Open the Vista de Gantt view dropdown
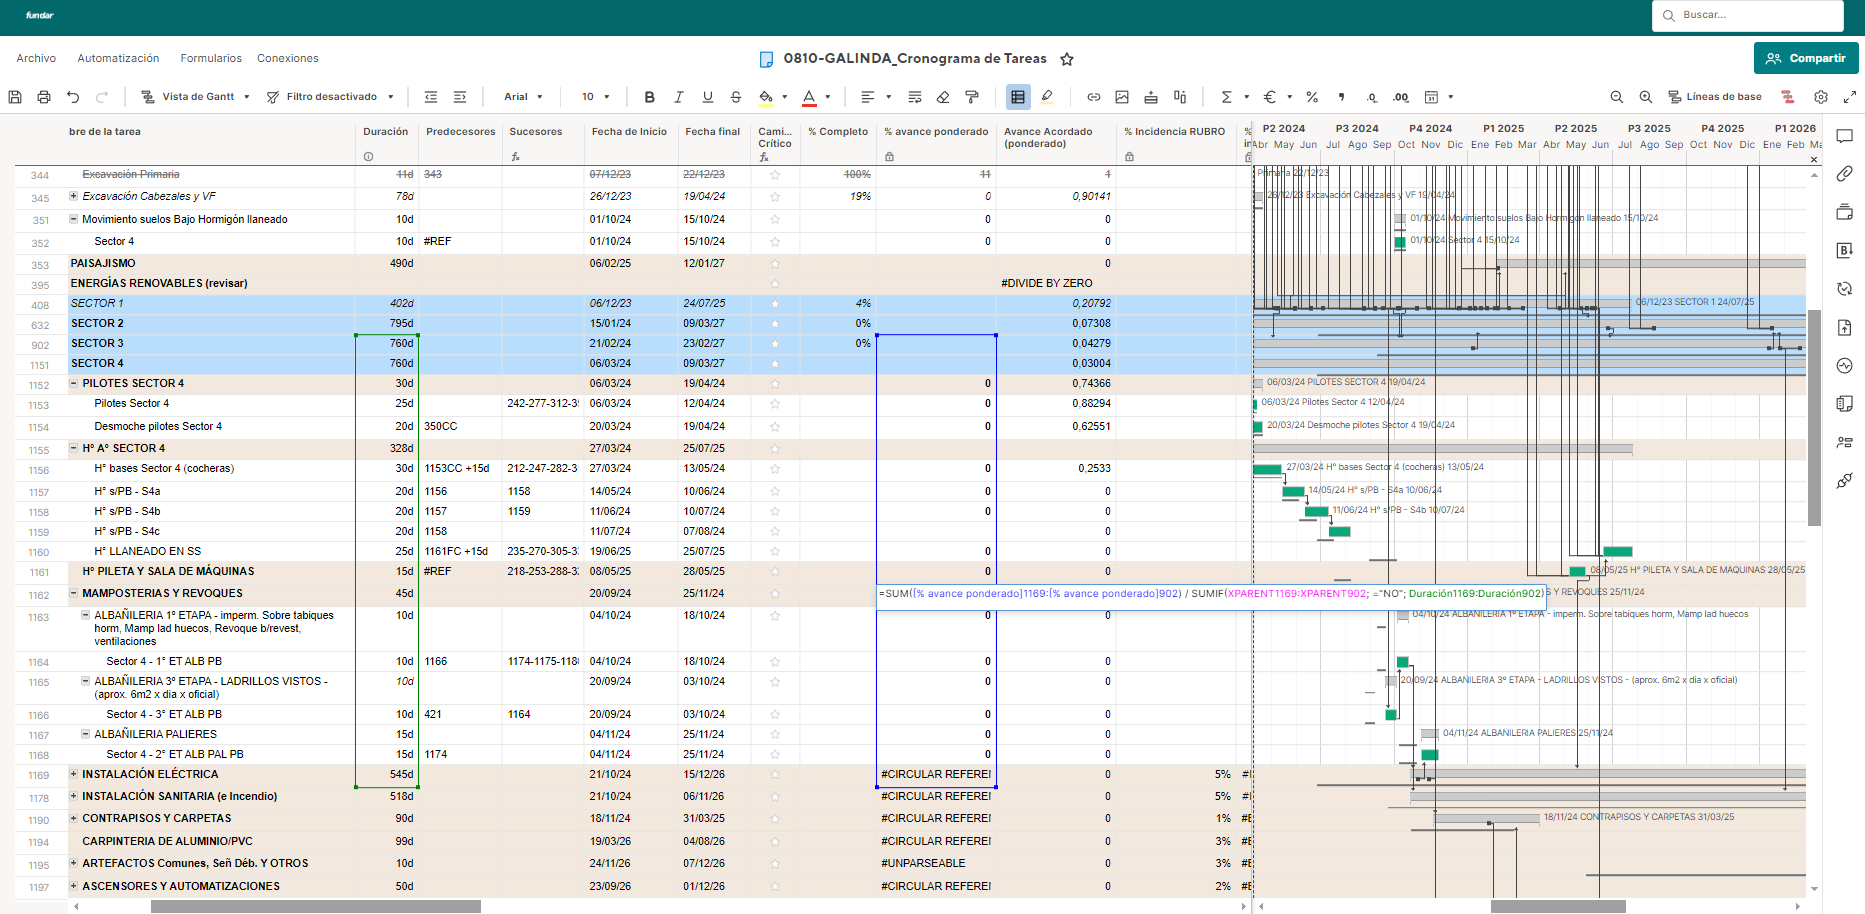1865x914 pixels. pyautogui.click(x=196, y=97)
